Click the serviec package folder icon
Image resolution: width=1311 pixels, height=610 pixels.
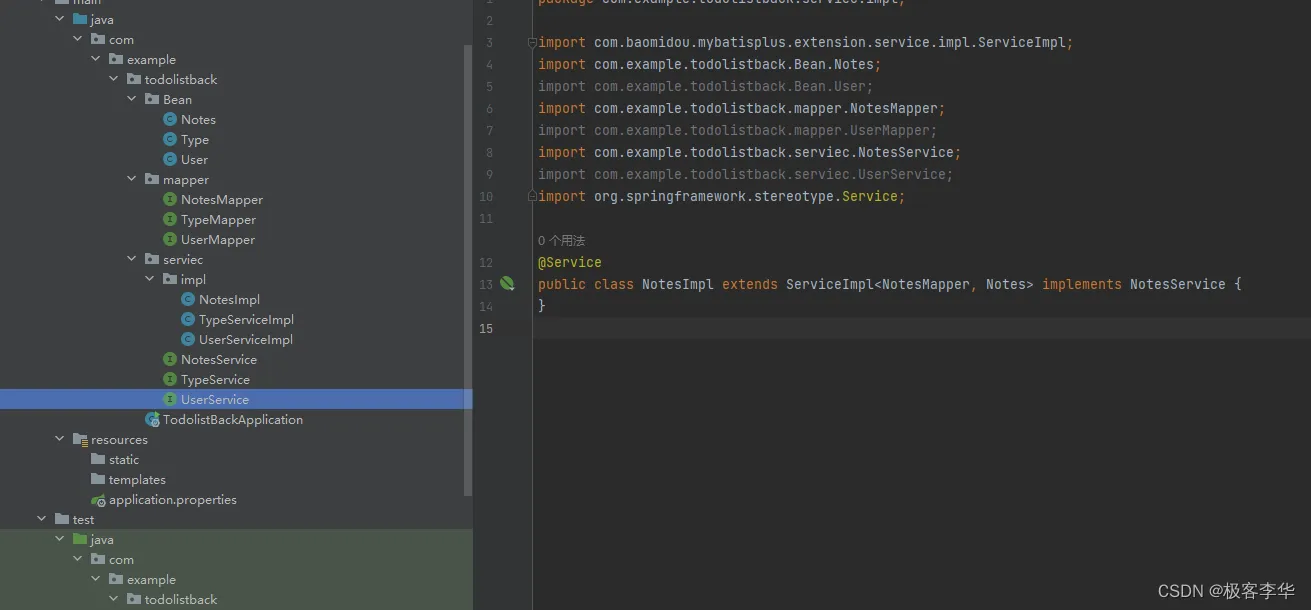click(152, 259)
